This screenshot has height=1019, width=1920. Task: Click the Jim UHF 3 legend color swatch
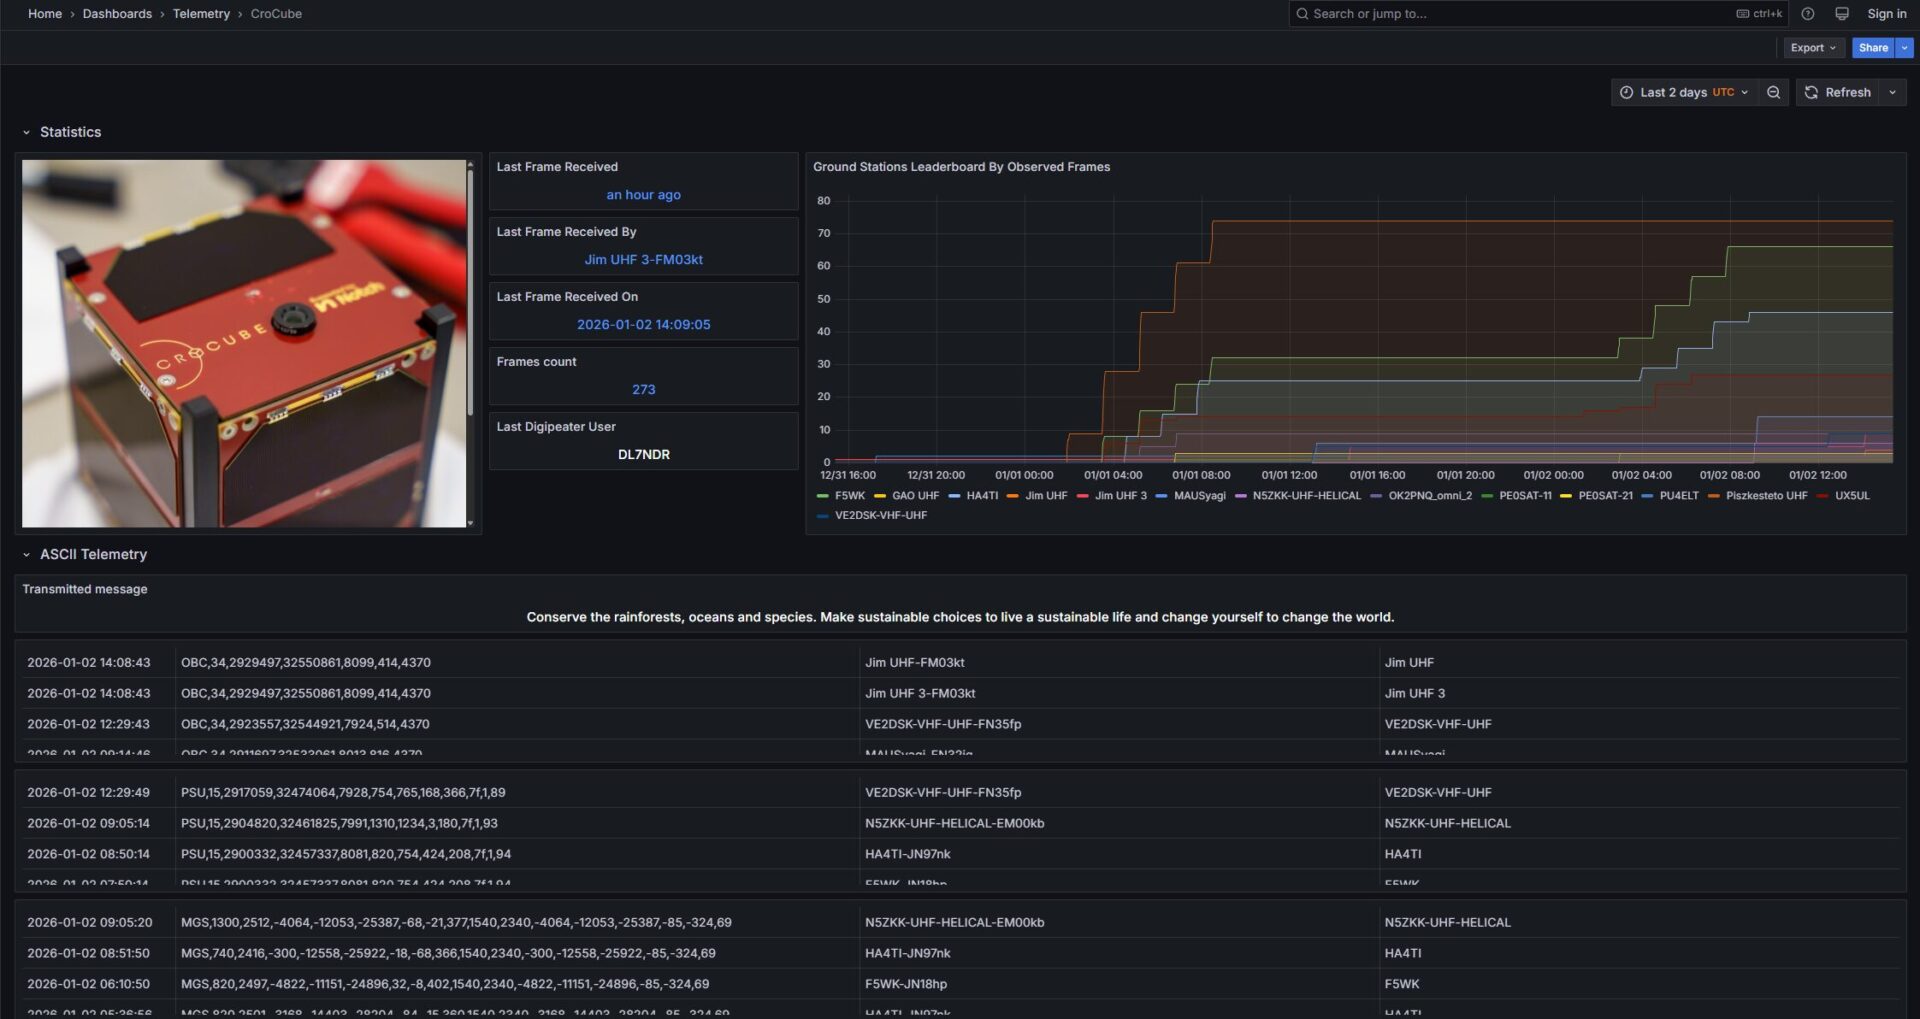click(x=1082, y=496)
